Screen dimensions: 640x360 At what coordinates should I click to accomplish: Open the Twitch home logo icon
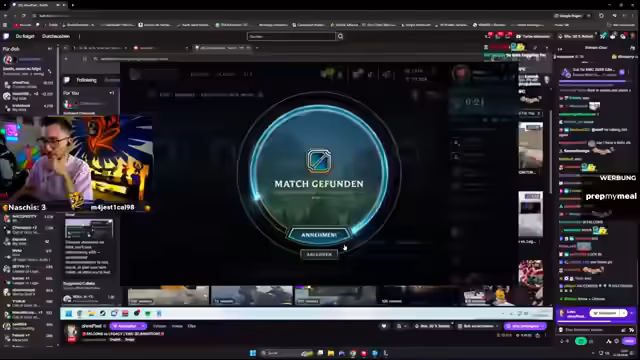(x=6, y=36)
